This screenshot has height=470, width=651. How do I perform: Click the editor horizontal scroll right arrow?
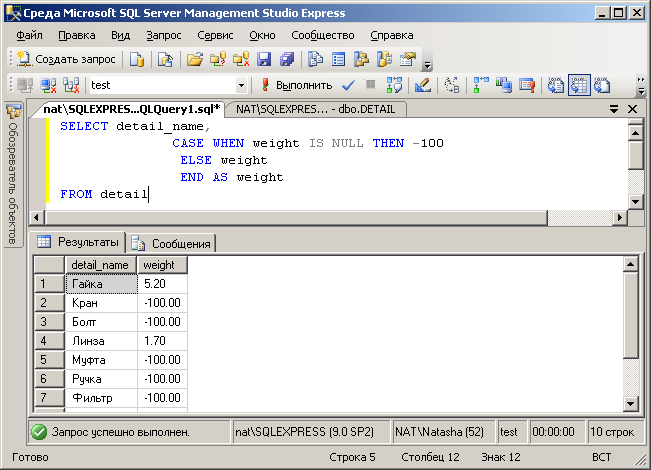tap(620, 218)
